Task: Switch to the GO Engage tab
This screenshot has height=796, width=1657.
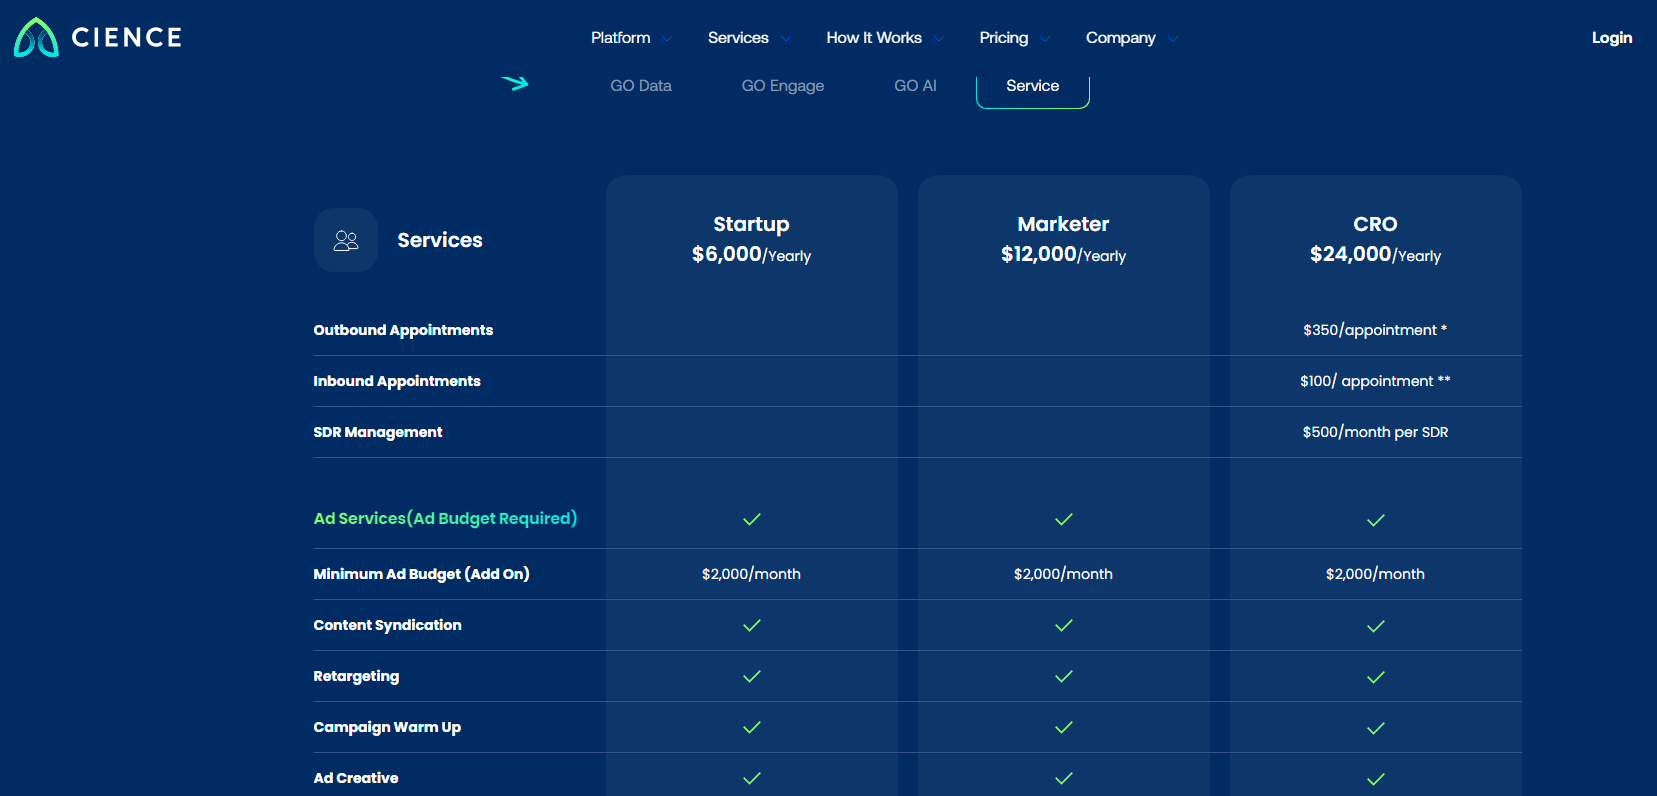Action: pos(783,86)
